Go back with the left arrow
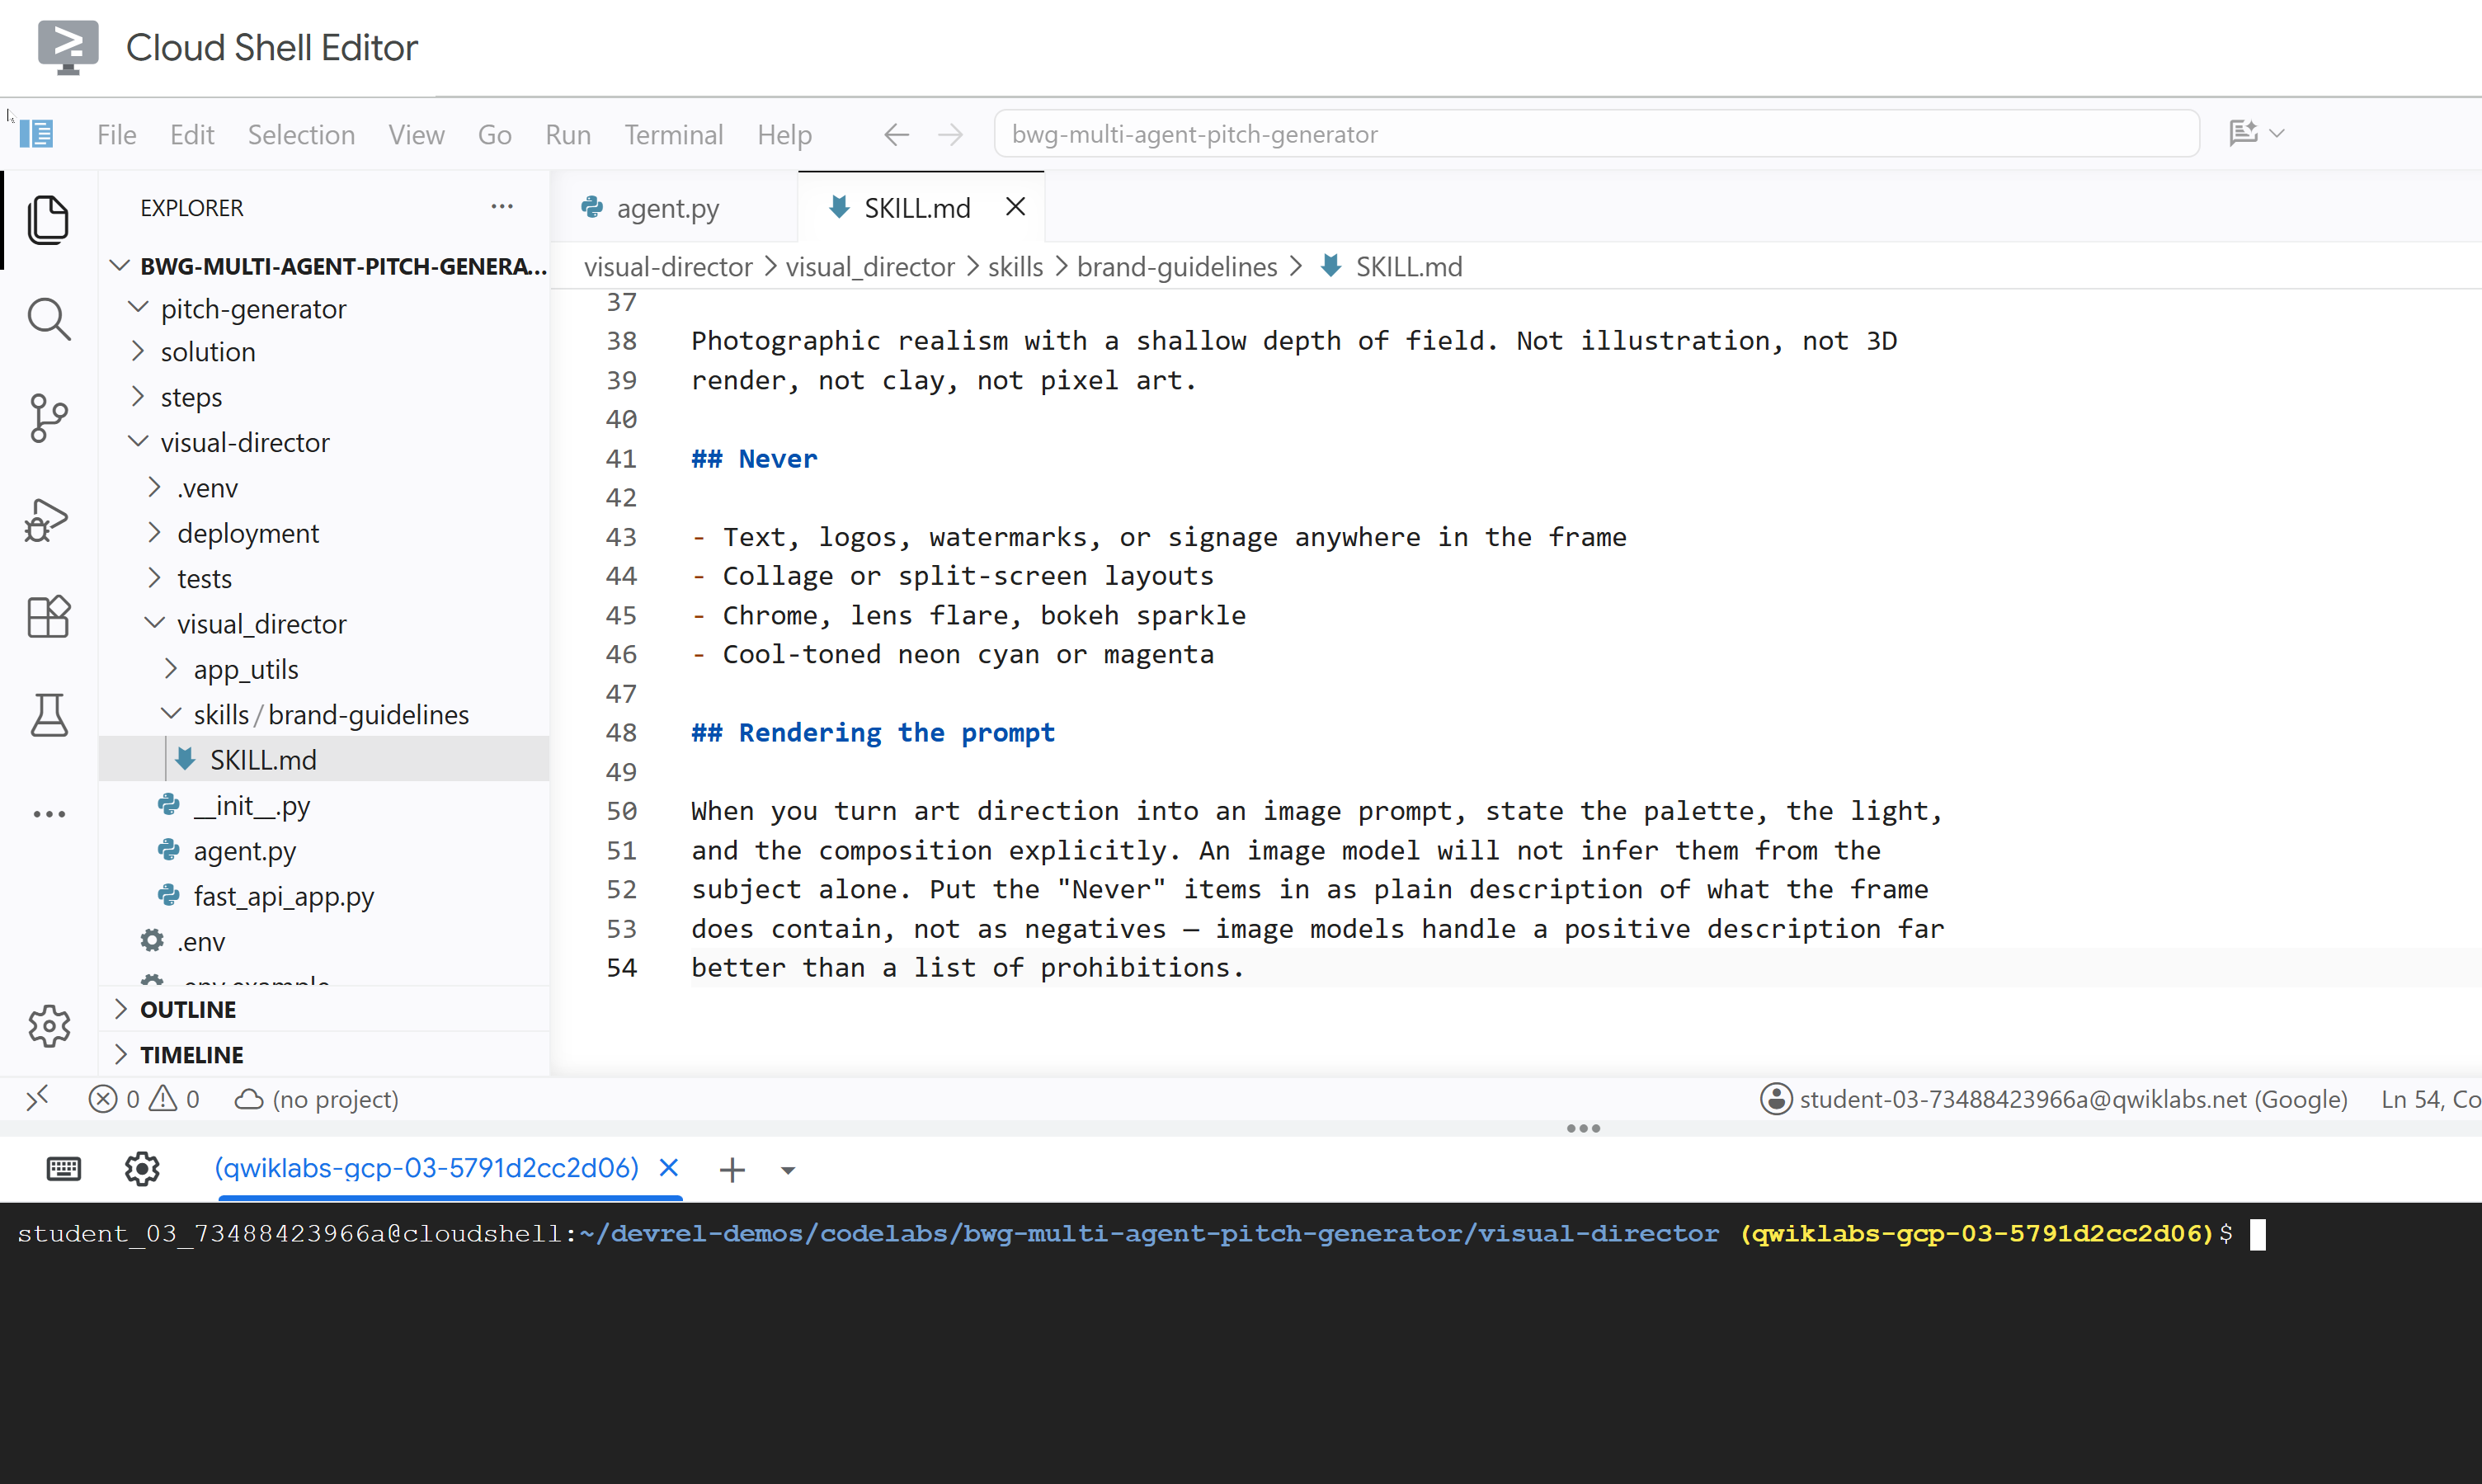Viewport: 2482px width, 1484px height. pos(896,134)
